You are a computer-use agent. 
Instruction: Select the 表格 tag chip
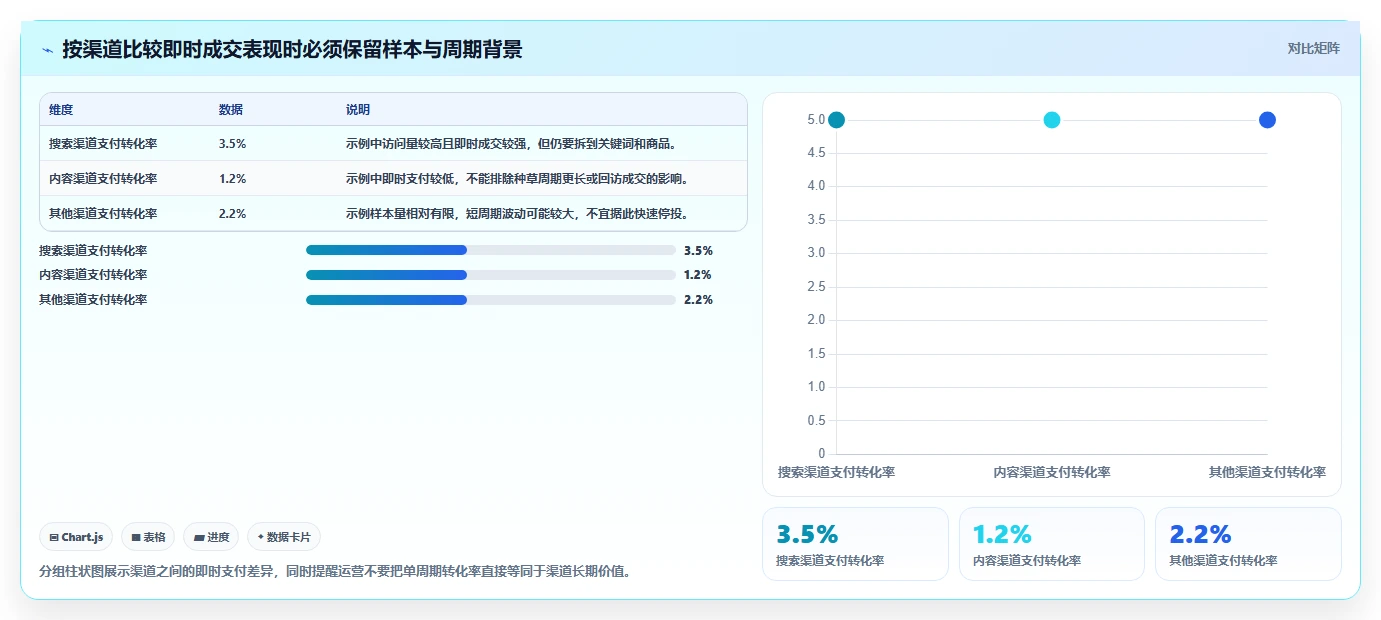coord(148,537)
